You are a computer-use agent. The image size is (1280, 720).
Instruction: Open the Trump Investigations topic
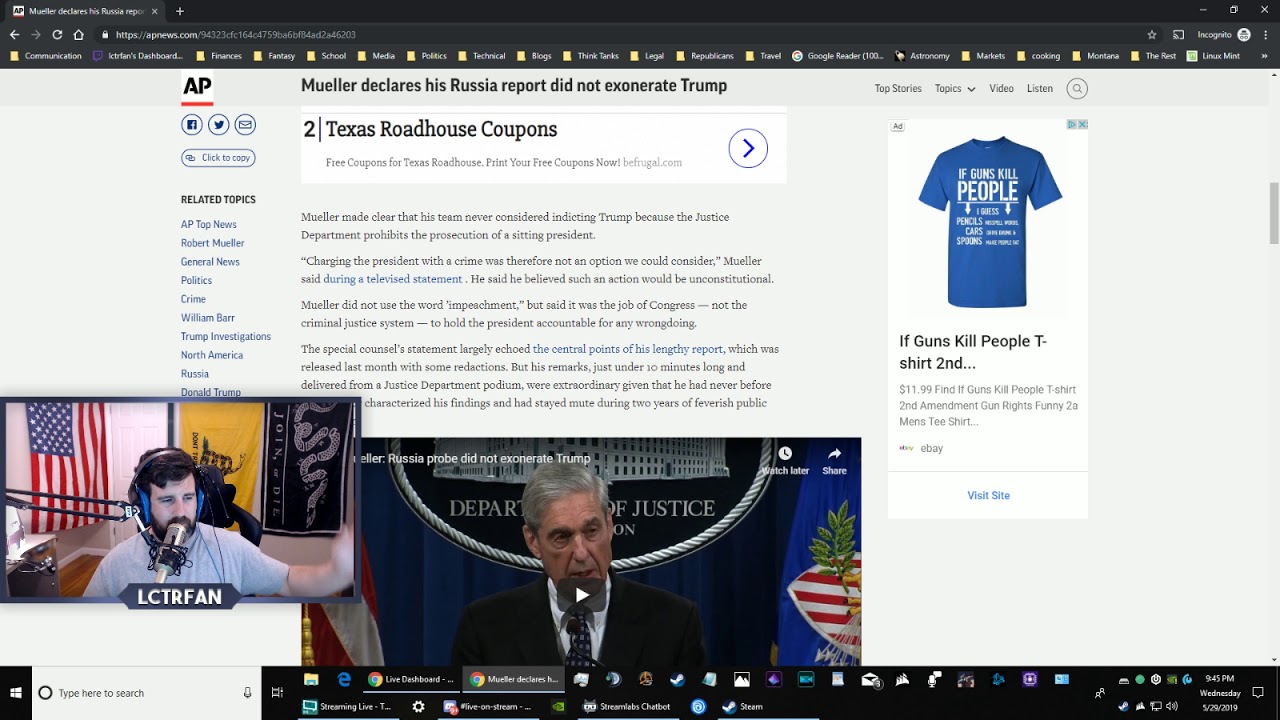(226, 337)
